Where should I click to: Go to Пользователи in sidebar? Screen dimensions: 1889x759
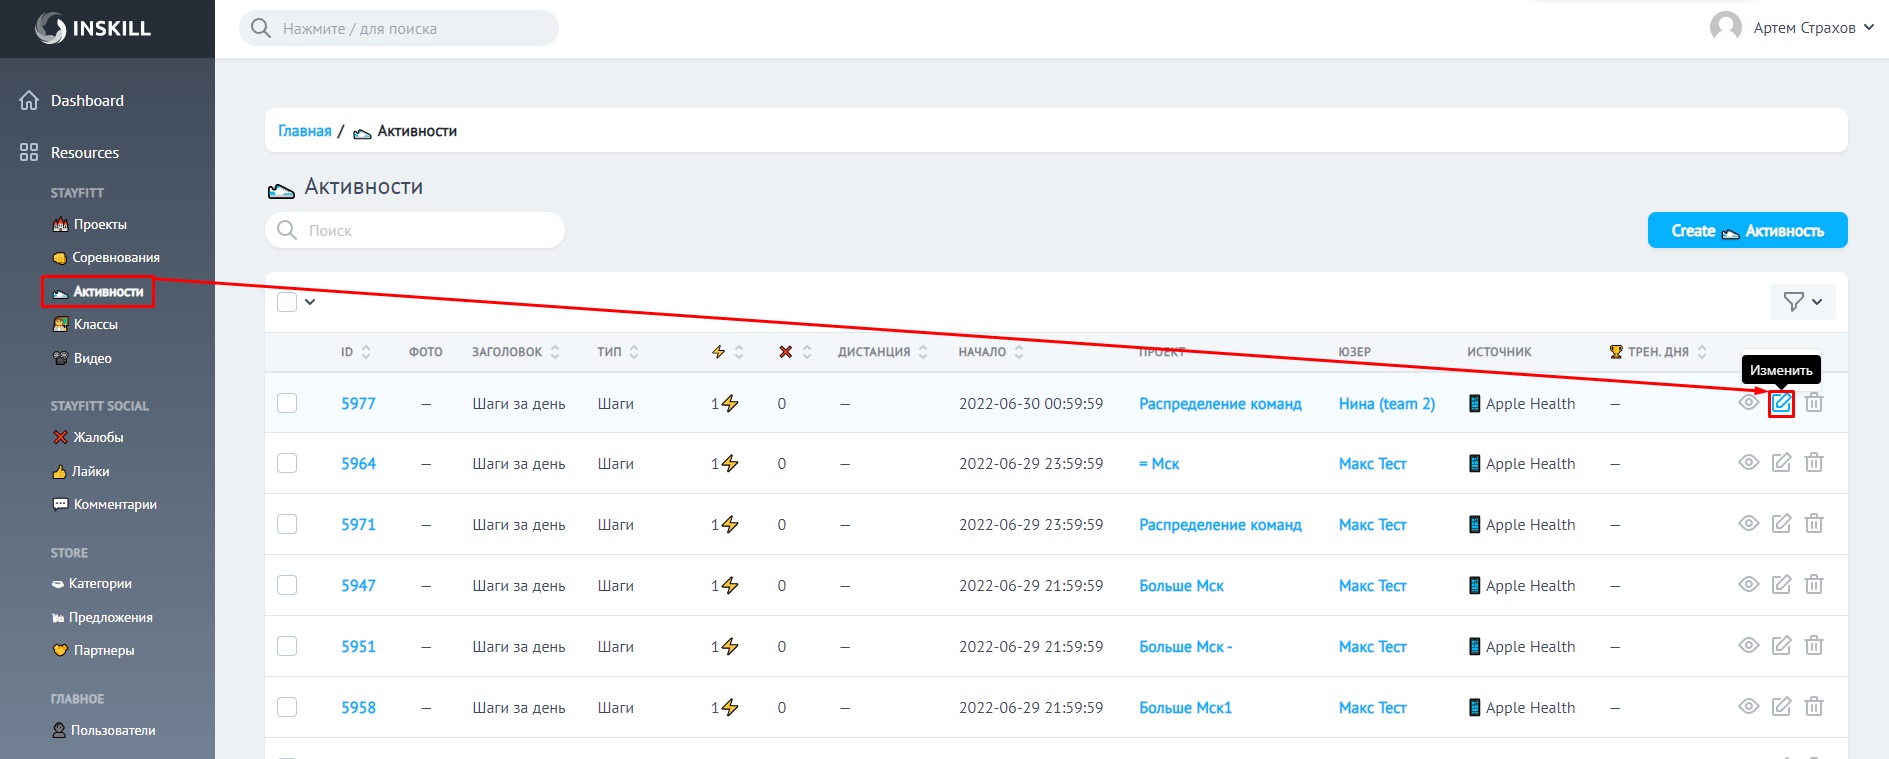[x=112, y=731]
